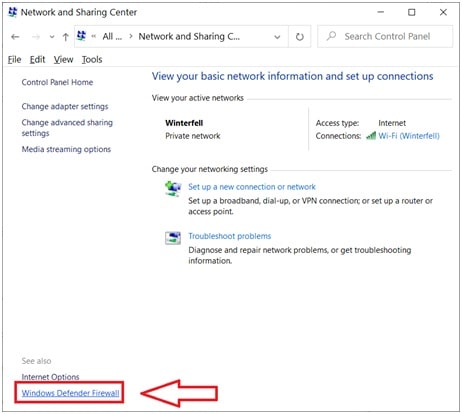Viewport: 462px width, 414px height.
Task: Select the Network and Sharing C... breadcrumb
Action: (189, 36)
